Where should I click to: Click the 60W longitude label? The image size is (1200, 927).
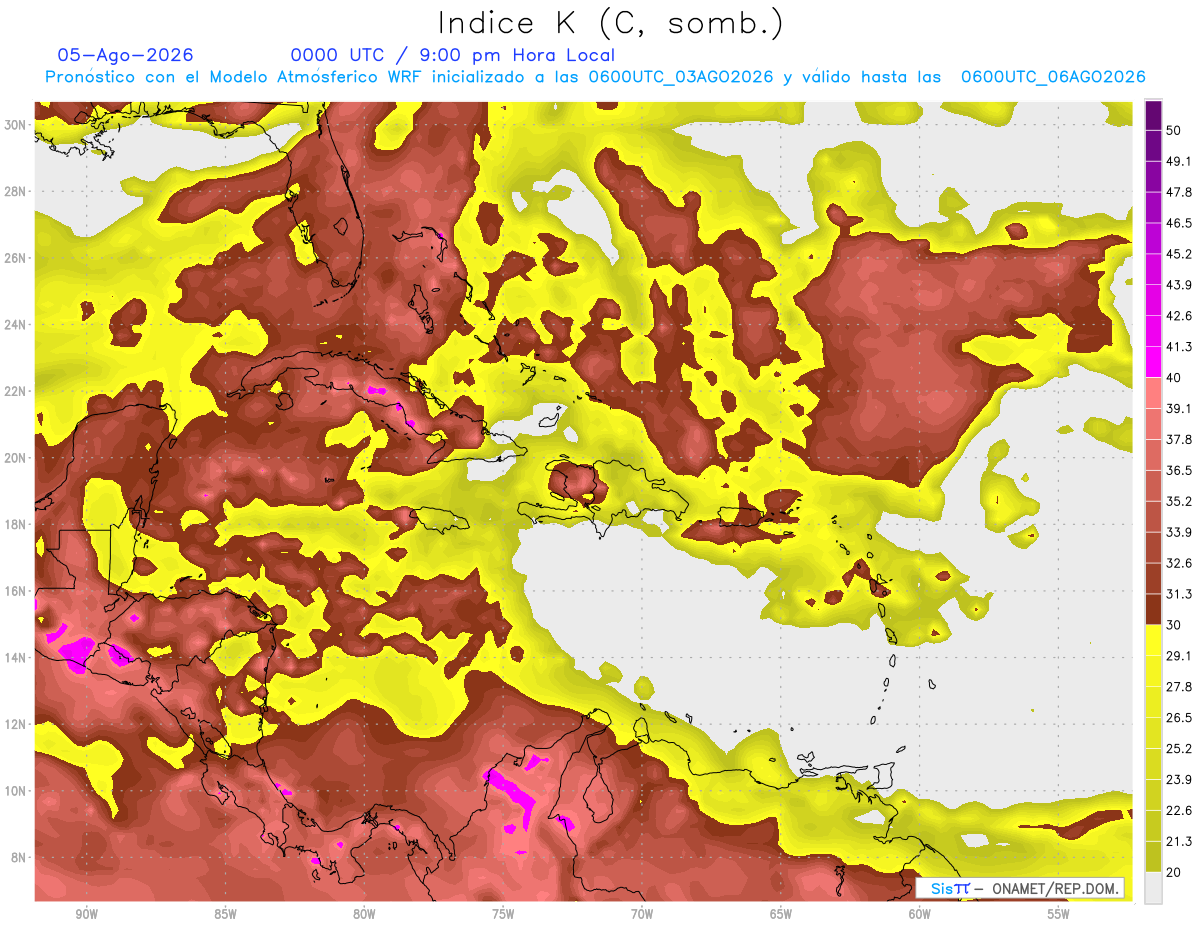920,914
